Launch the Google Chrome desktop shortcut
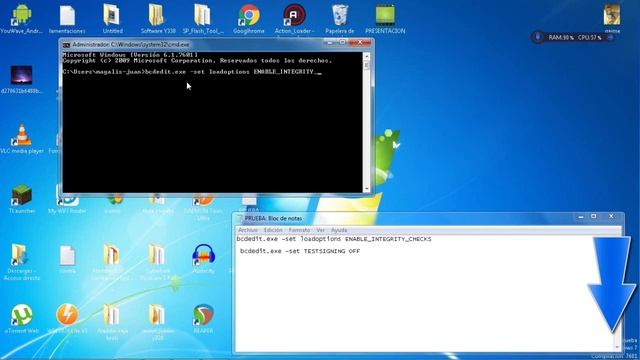 249,16
